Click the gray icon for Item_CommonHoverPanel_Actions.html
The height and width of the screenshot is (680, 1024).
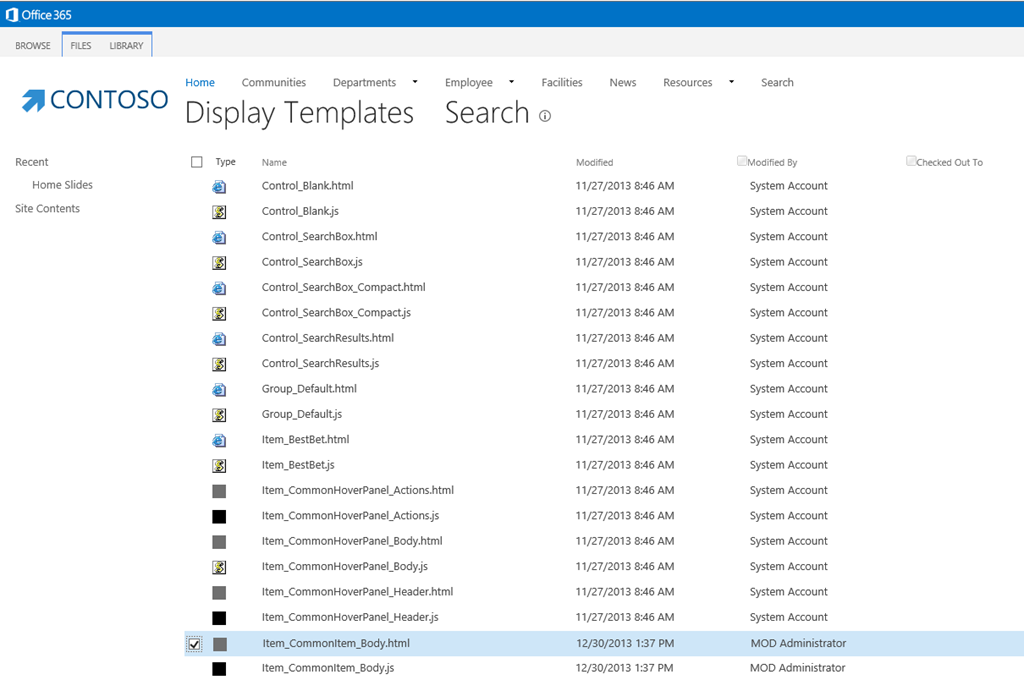pyautogui.click(x=219, y=491)
